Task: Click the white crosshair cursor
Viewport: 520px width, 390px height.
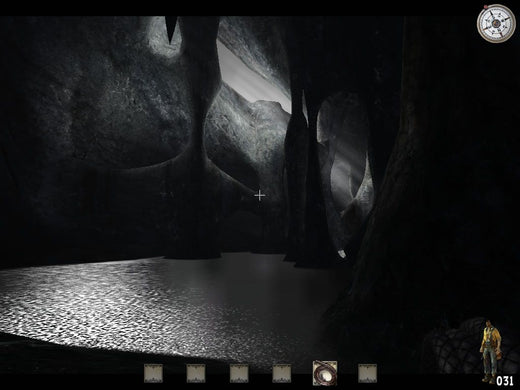Action: click(260, 196)
